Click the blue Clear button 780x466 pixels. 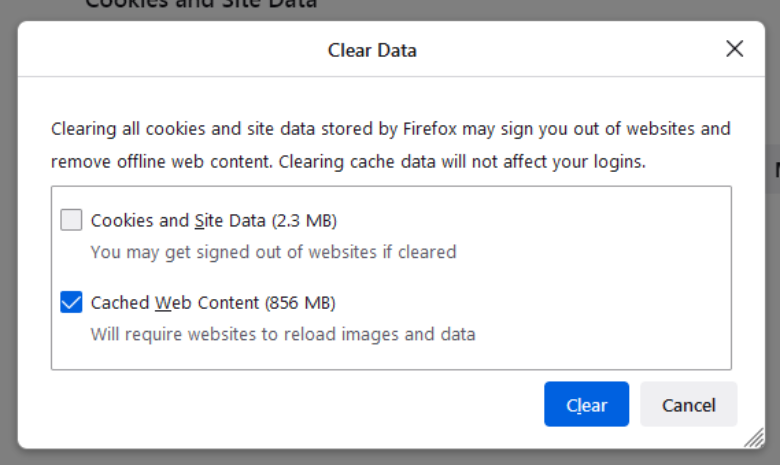586,404
